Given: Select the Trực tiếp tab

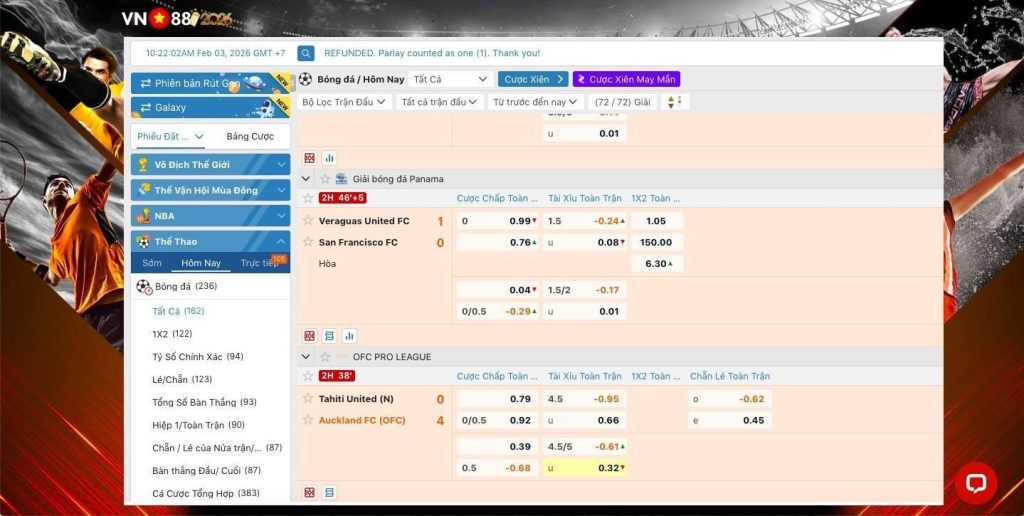Looking at the screenshot, I should [259, 263].
